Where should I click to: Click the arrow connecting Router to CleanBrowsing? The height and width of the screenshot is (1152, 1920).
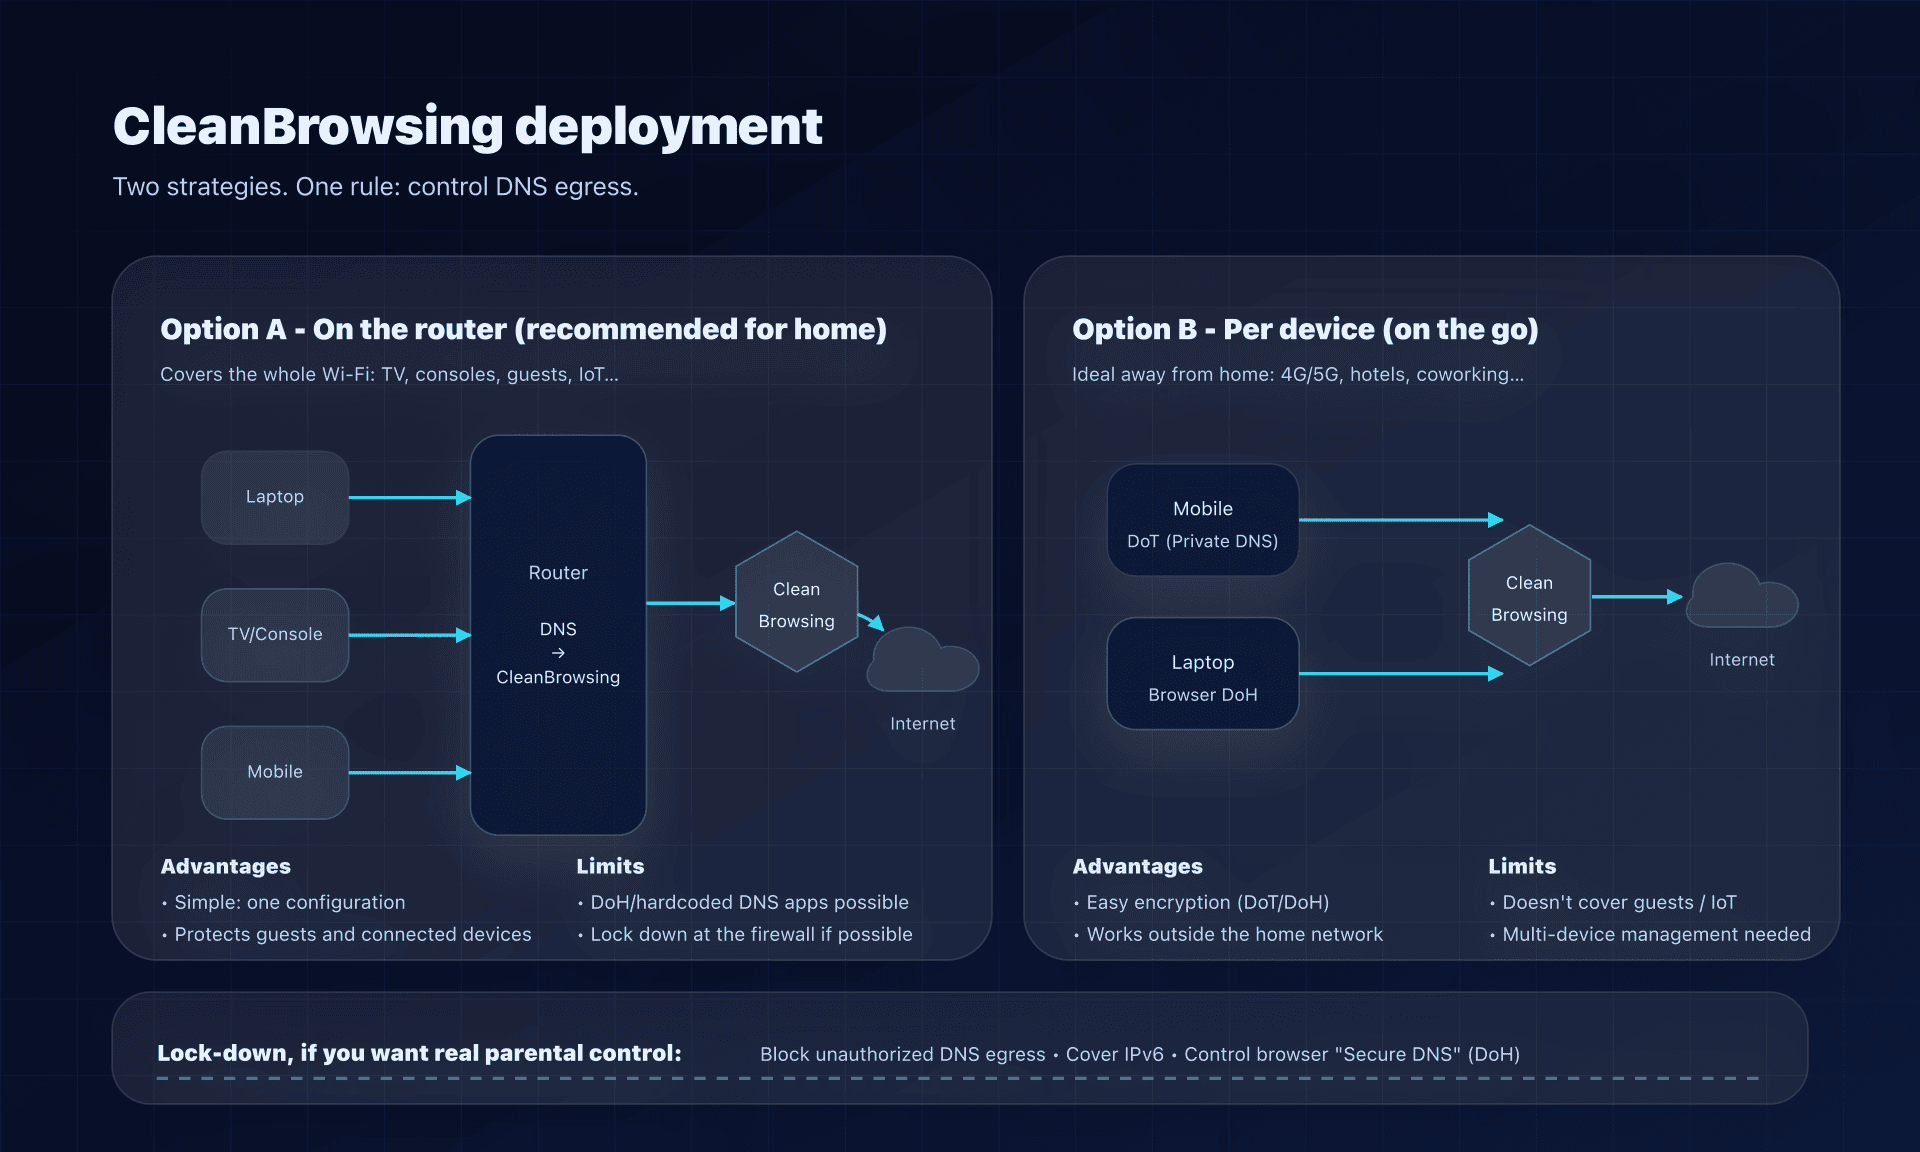click(690, 603)
